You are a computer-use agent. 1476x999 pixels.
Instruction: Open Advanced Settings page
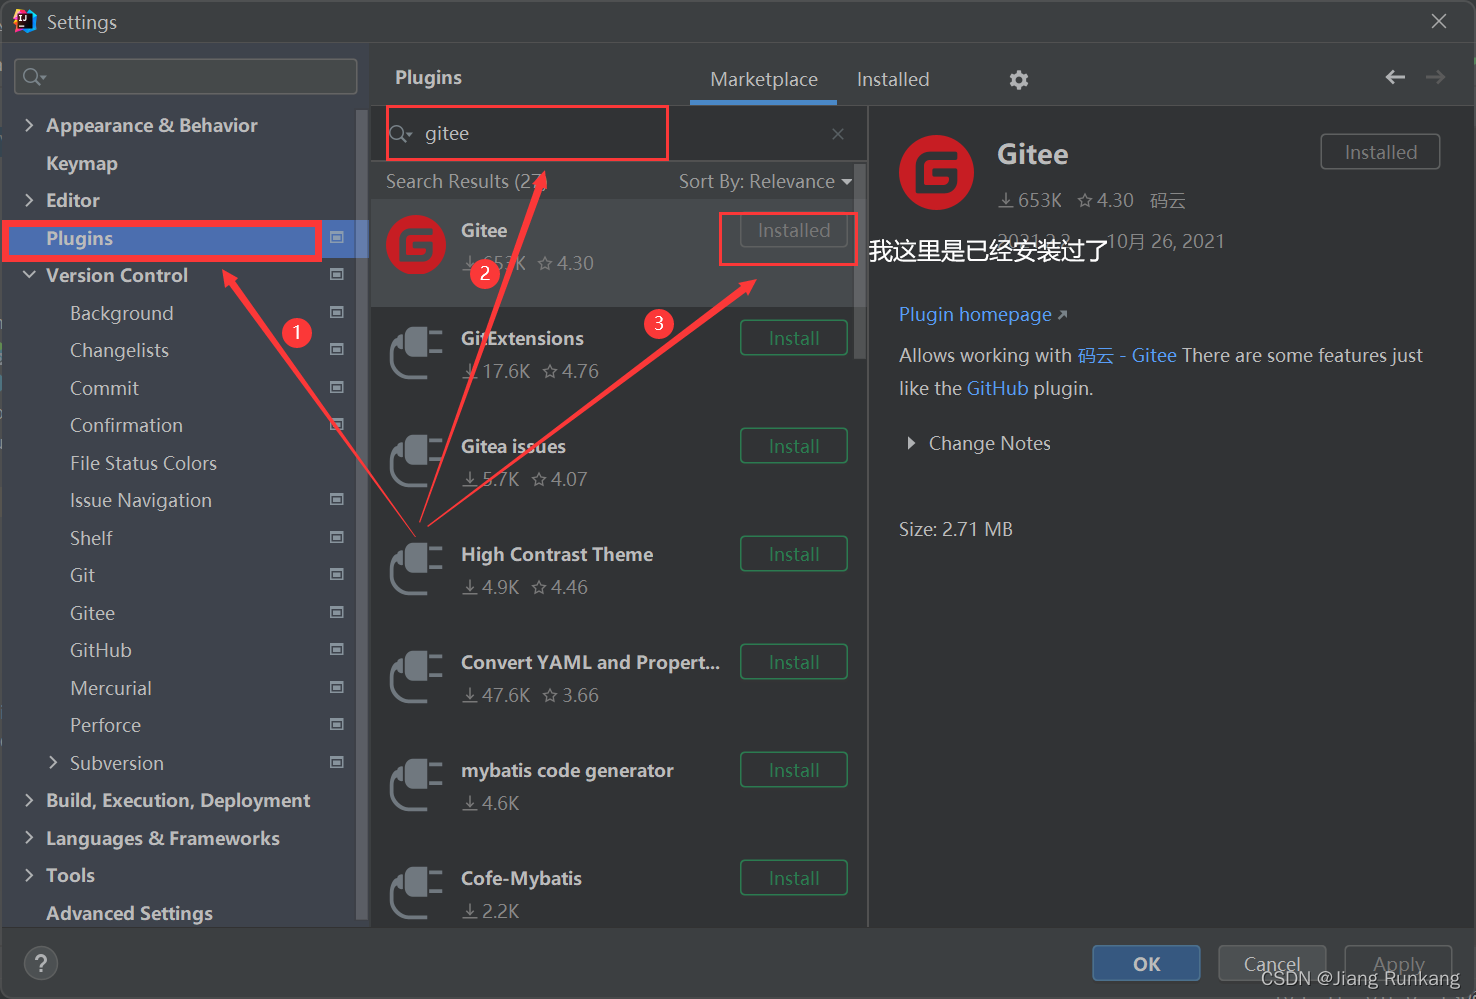click(129, 913)
